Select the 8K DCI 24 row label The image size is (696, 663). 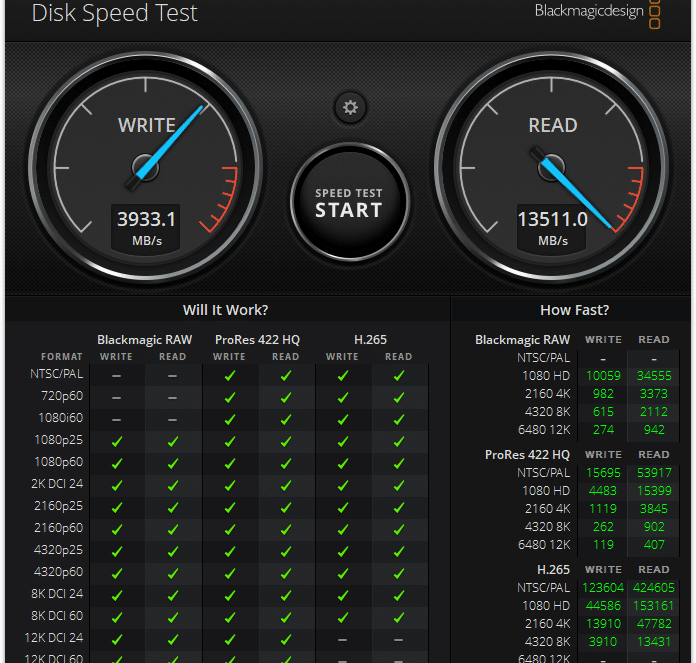pos(57,594)
